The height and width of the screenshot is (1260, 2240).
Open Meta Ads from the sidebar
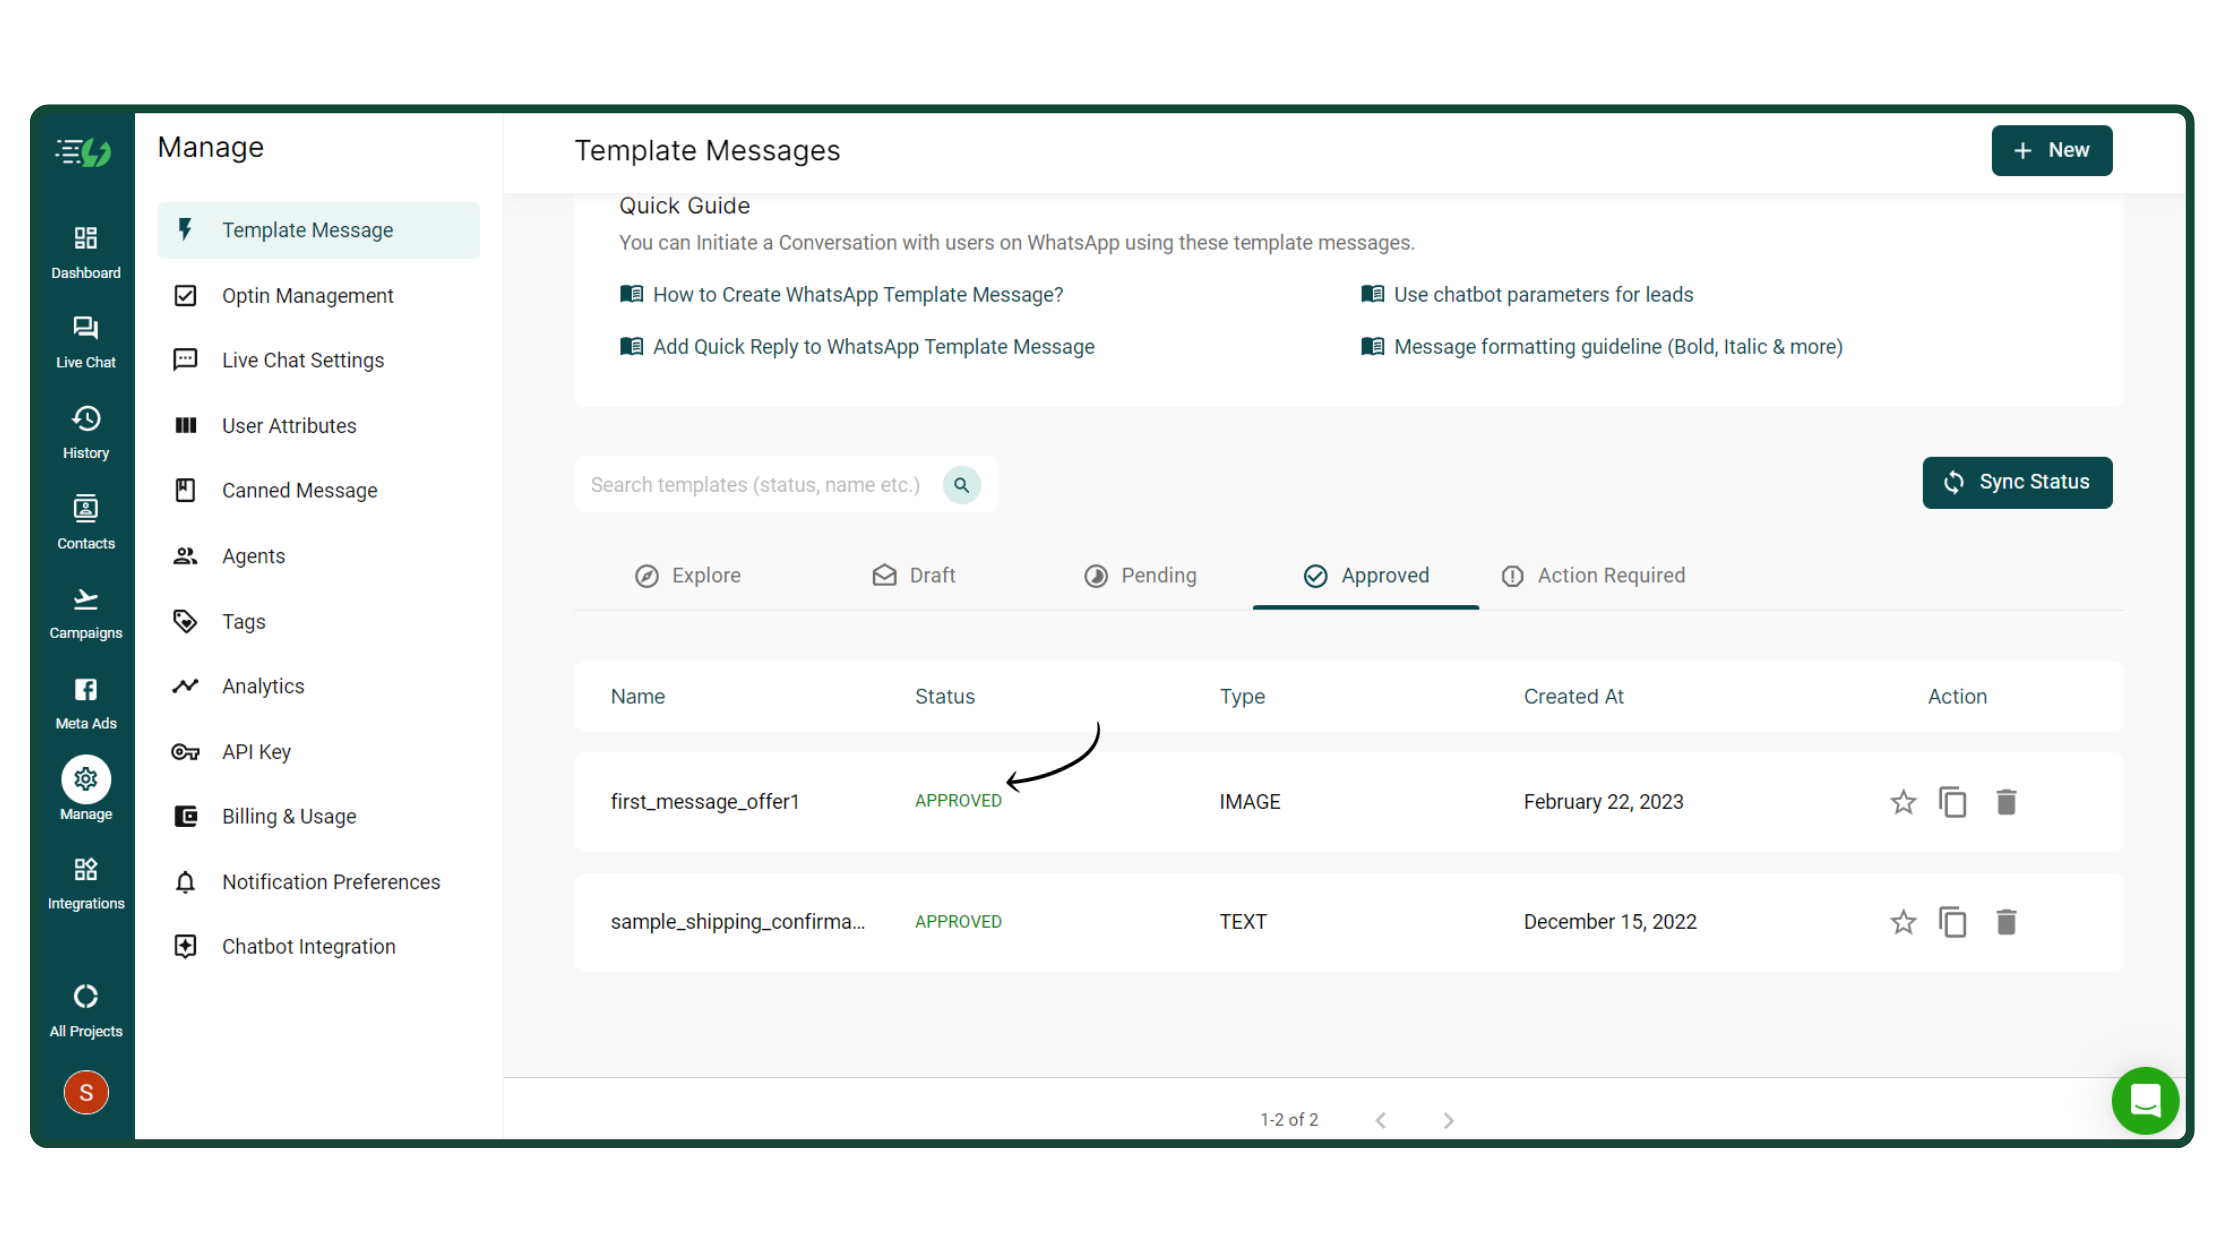pyautogui.click(x=86, y=703)
